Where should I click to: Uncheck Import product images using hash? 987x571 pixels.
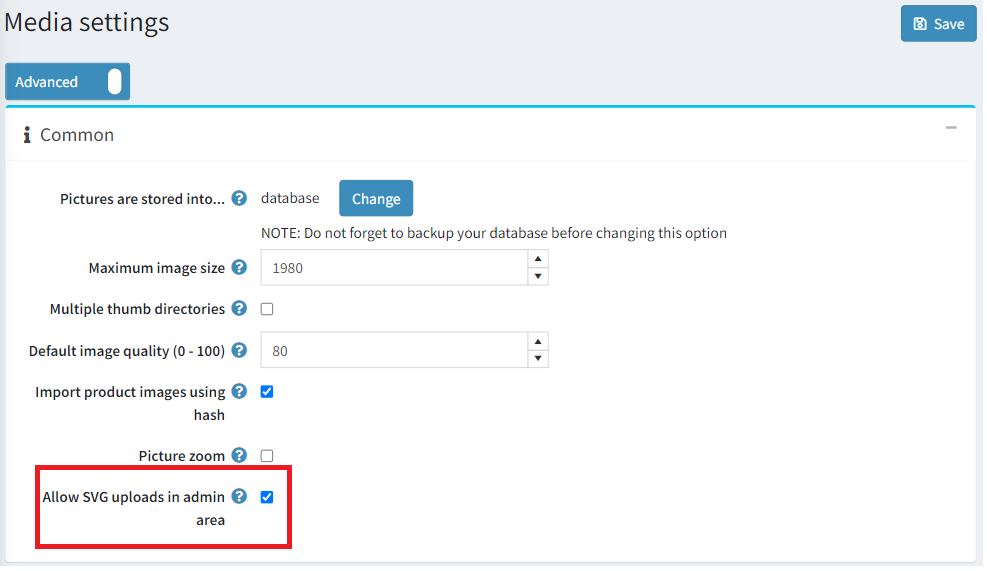pyautogui.click(x=267, y=391)
